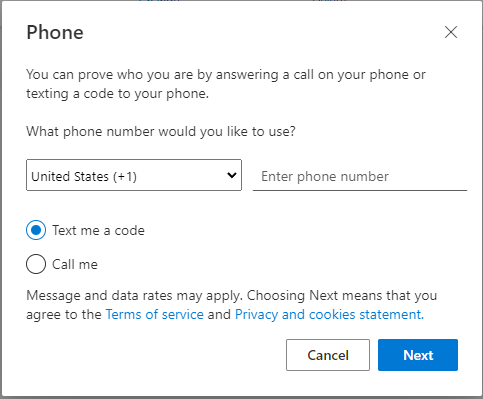This screenshot has width=483, height=399.
Task: Select the Text me a code radio button
Action: click(x=36, y=230)
